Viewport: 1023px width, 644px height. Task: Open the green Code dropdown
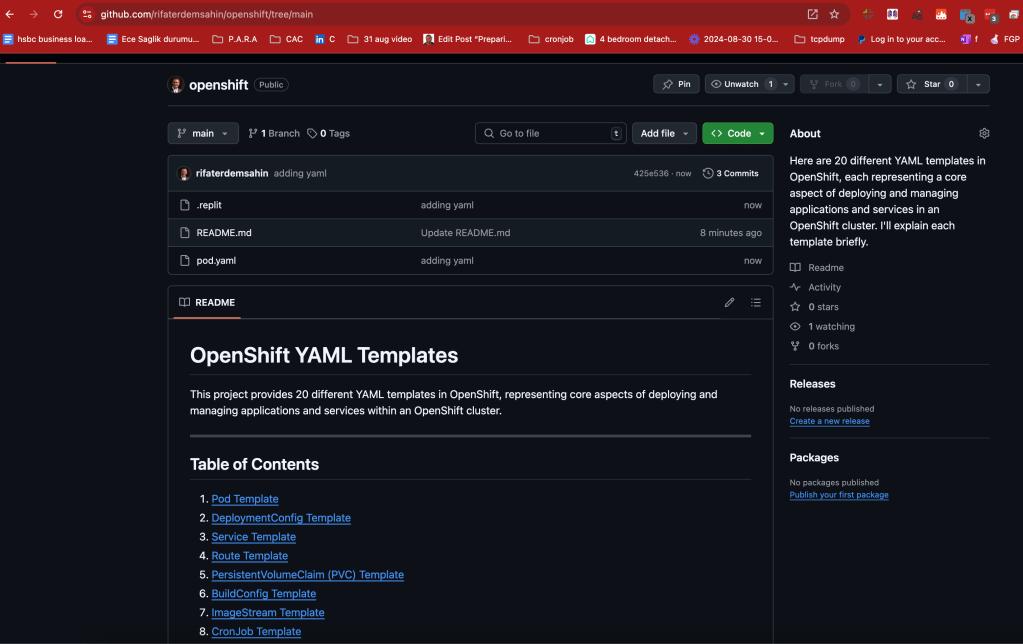pyautogui.click(x=738, y=133)
